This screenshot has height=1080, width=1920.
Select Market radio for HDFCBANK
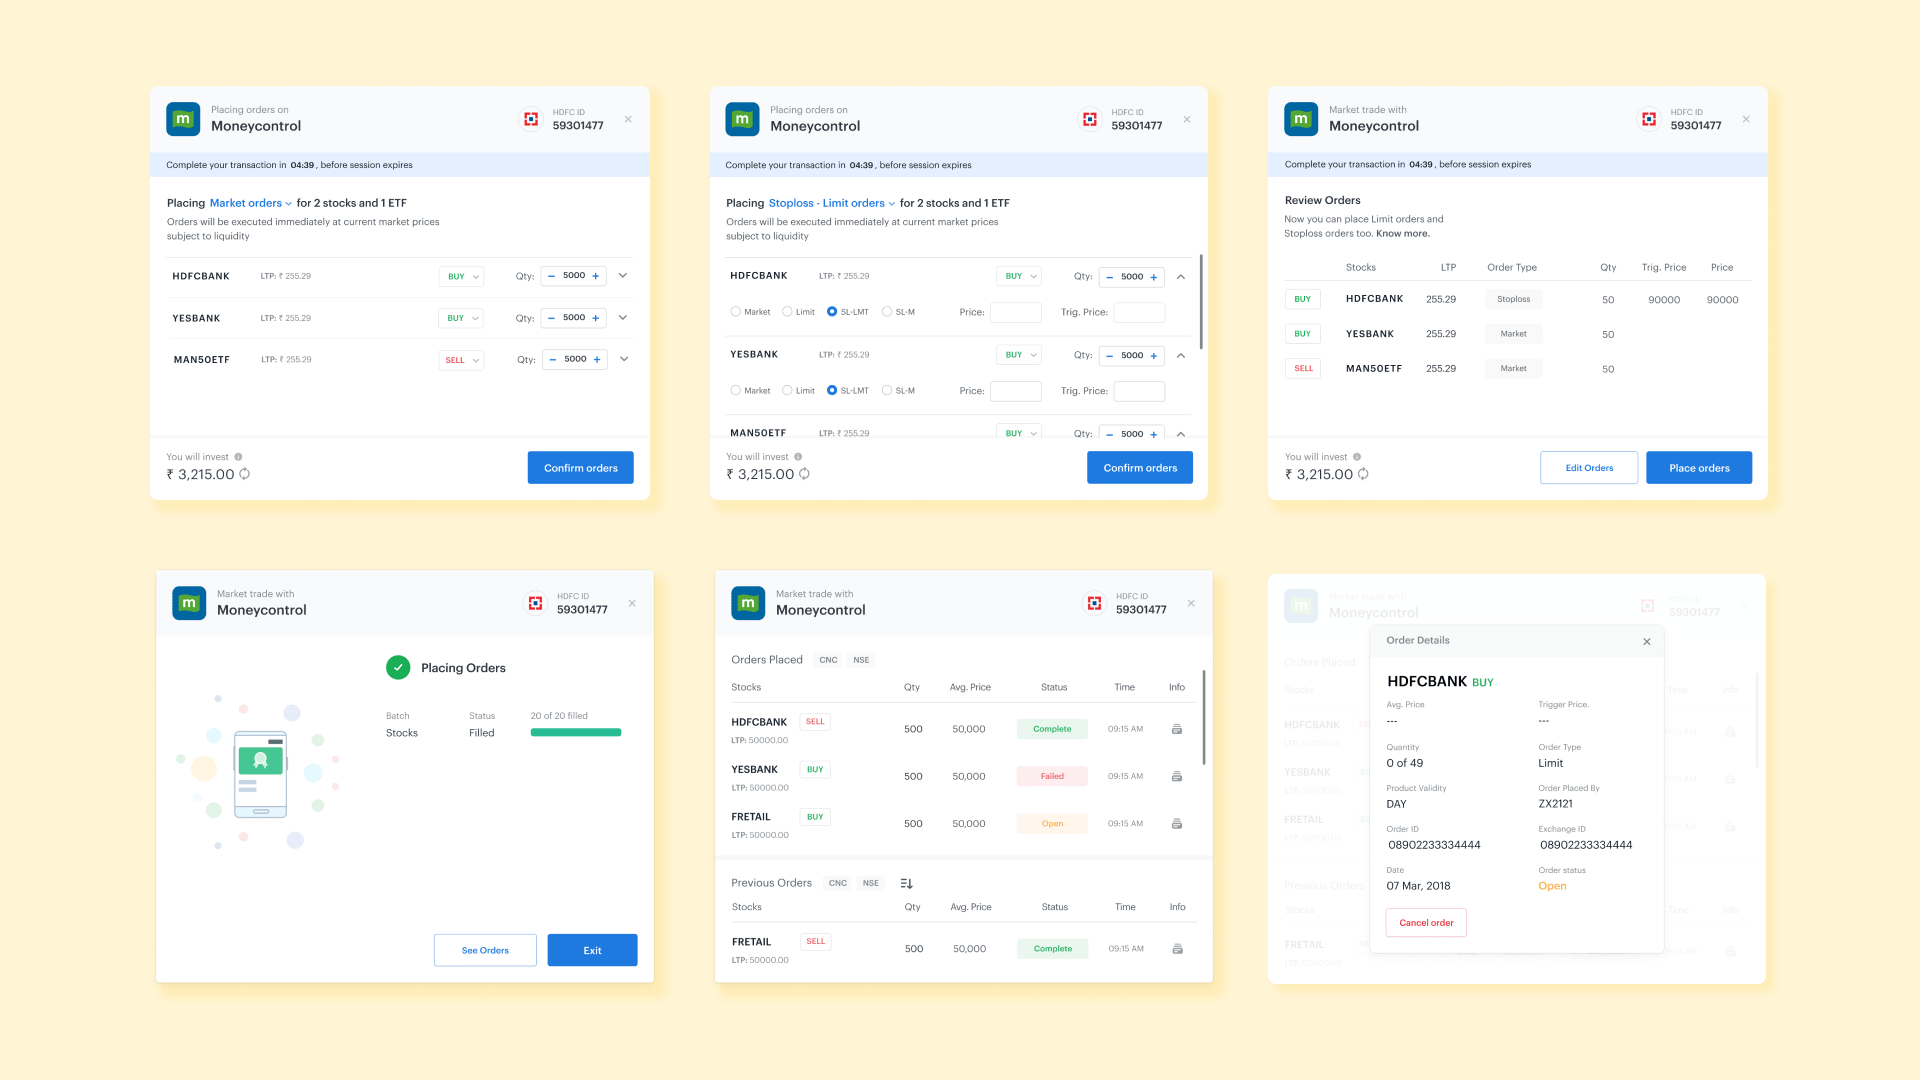(x=736, y=312)
